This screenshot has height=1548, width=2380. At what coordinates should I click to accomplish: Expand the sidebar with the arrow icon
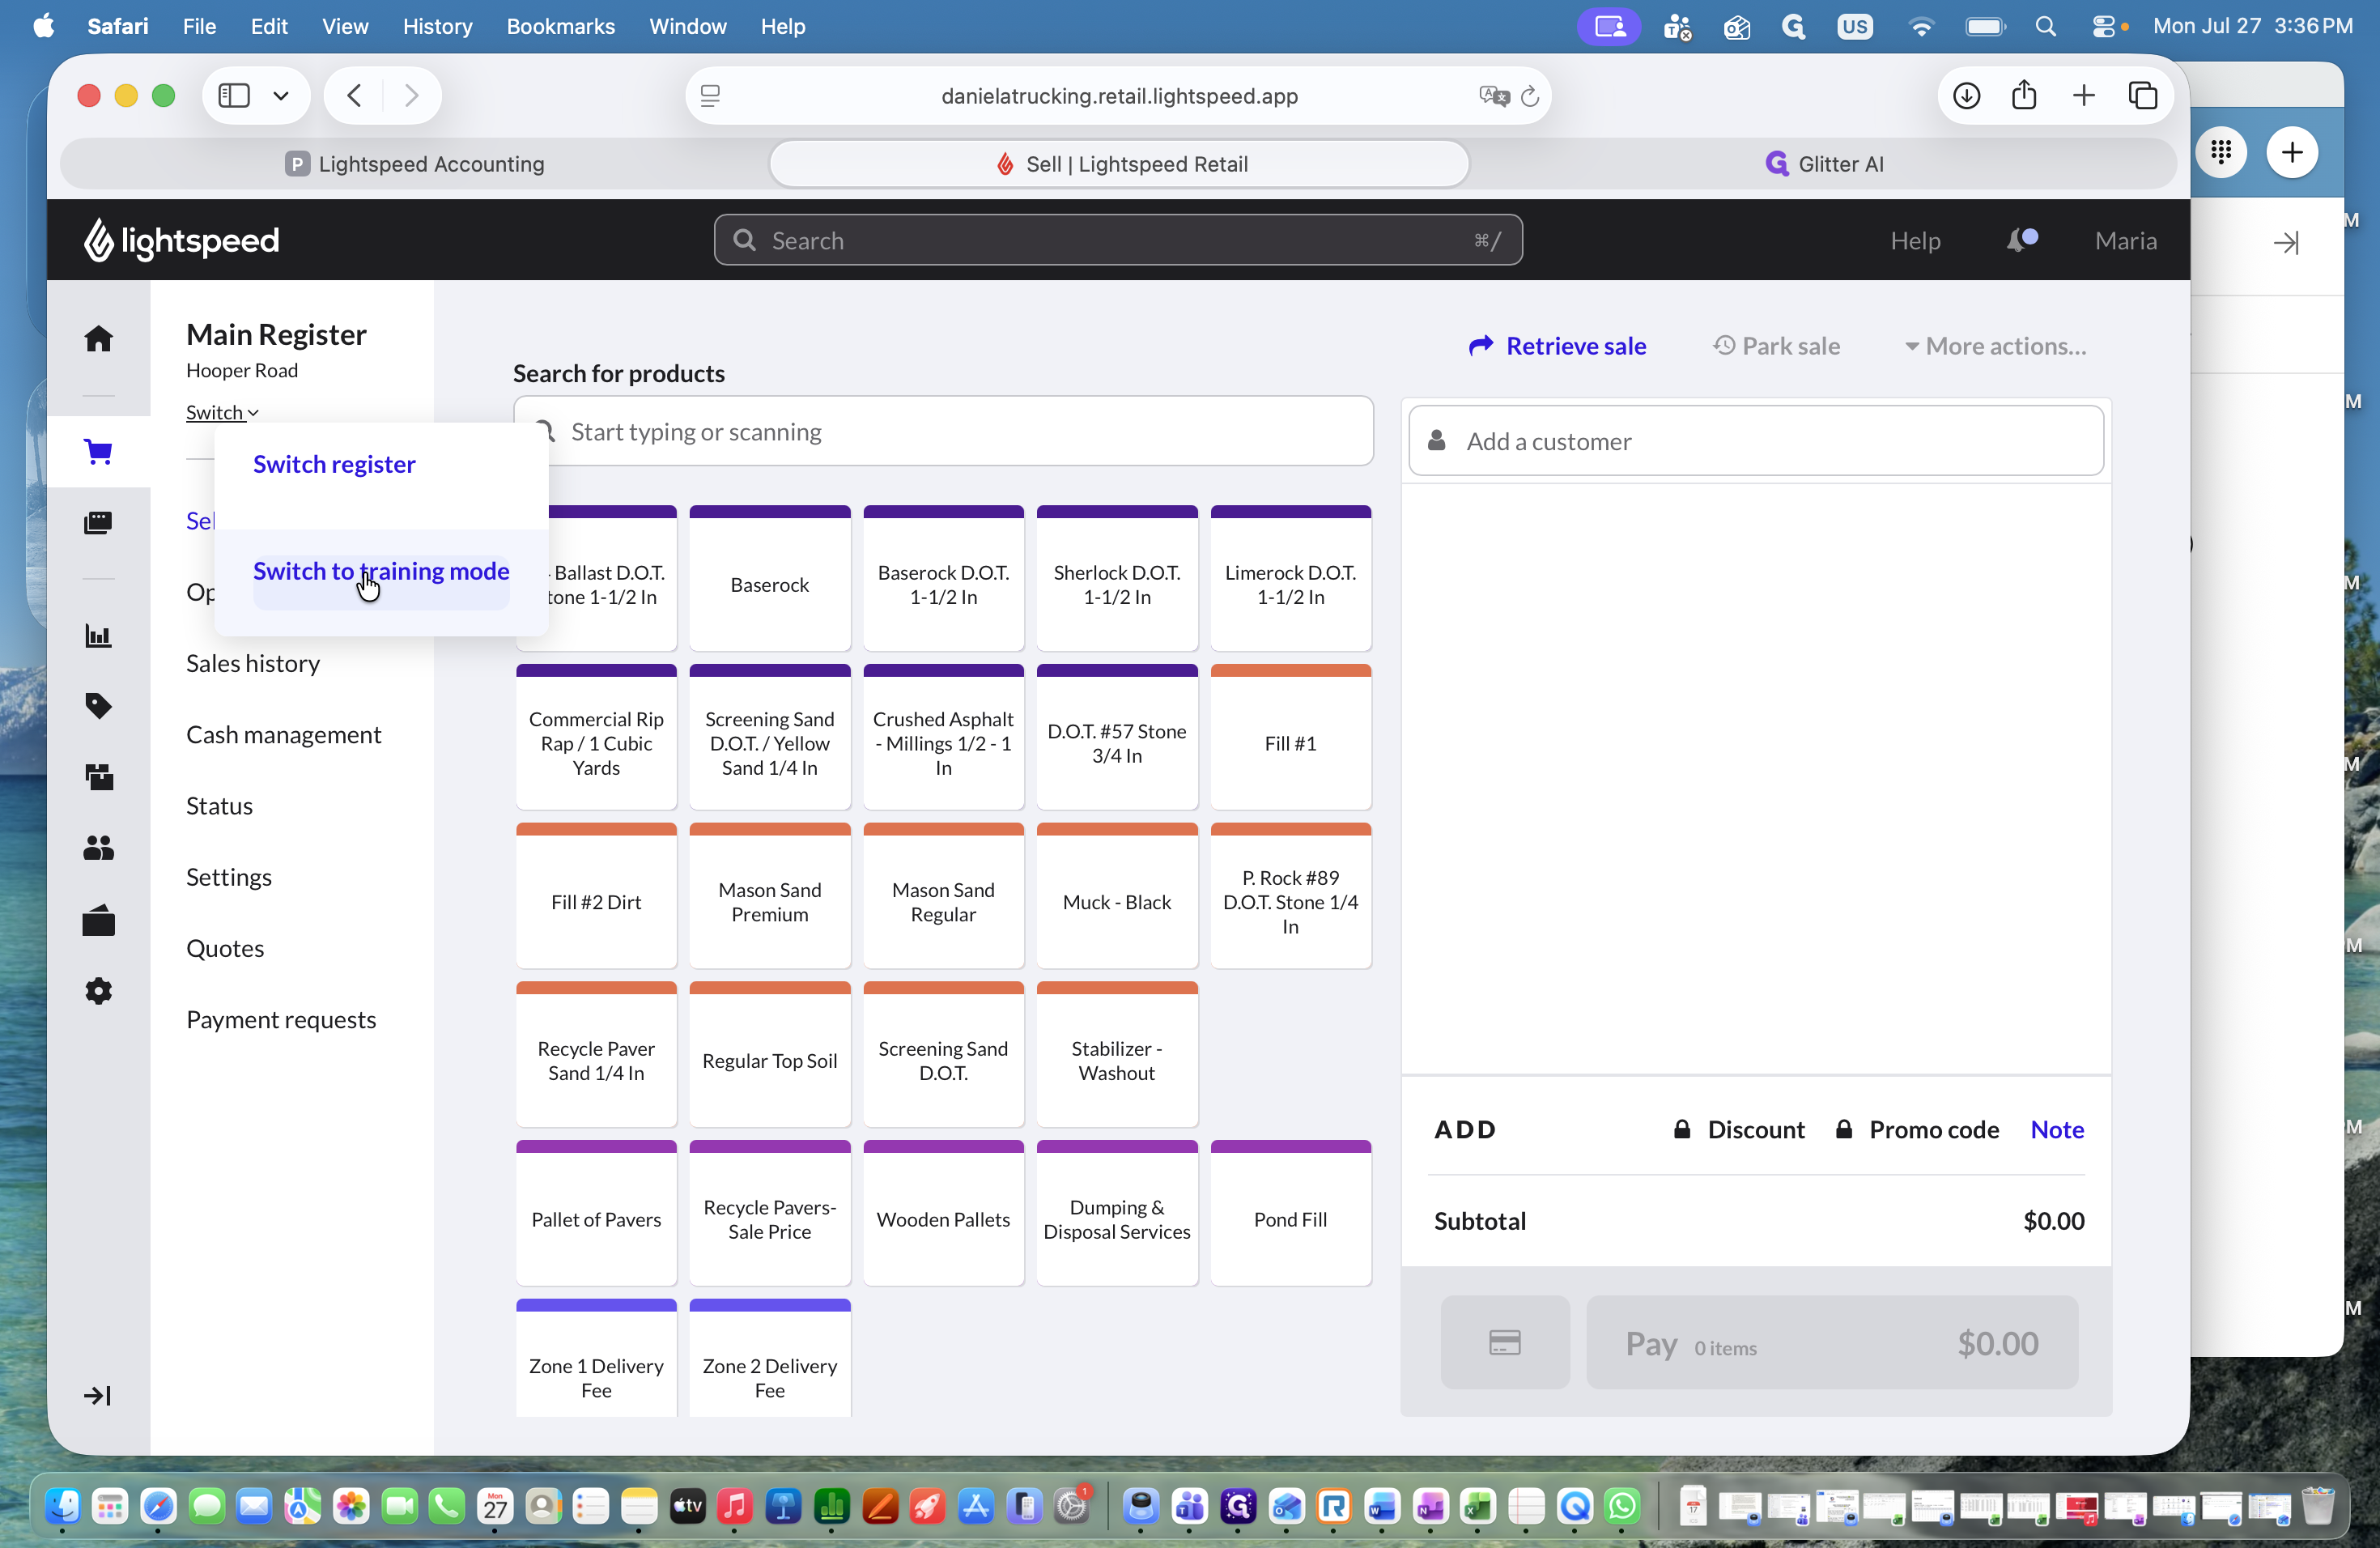coord(97,1395)
